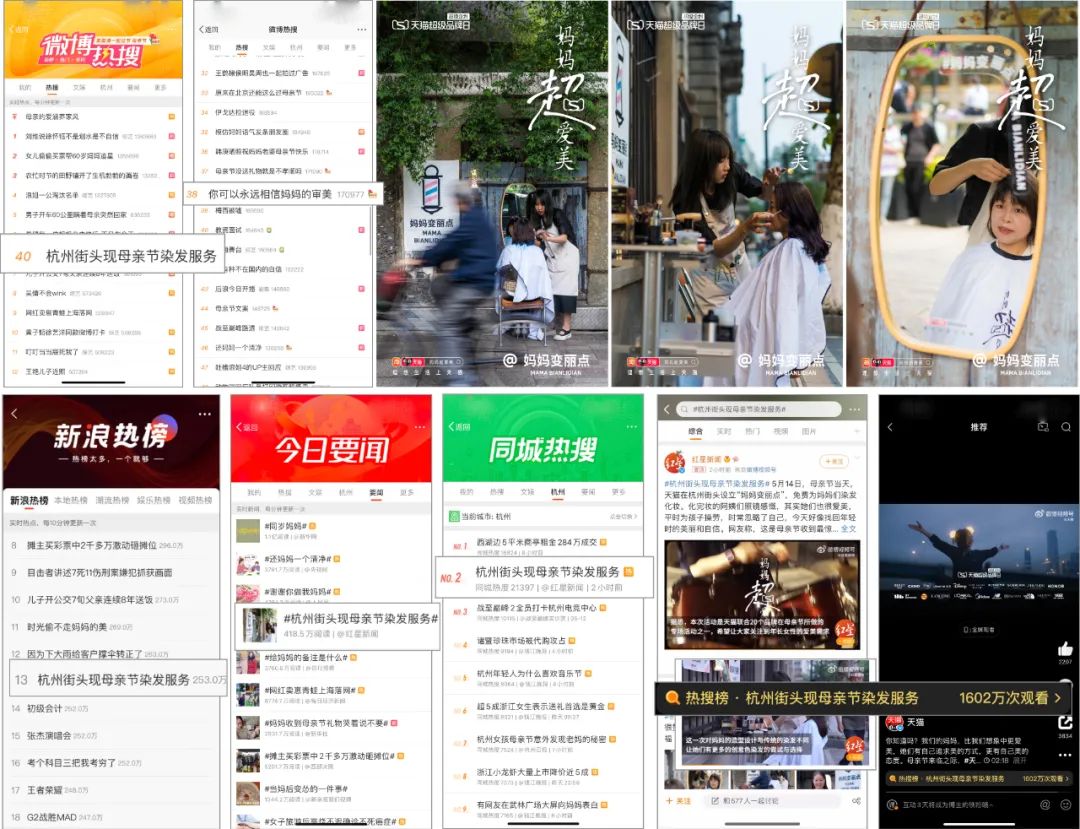Tap 和577人一起讨论 comment icon
Screen dimensions: 1080x829
click(715, 801)
